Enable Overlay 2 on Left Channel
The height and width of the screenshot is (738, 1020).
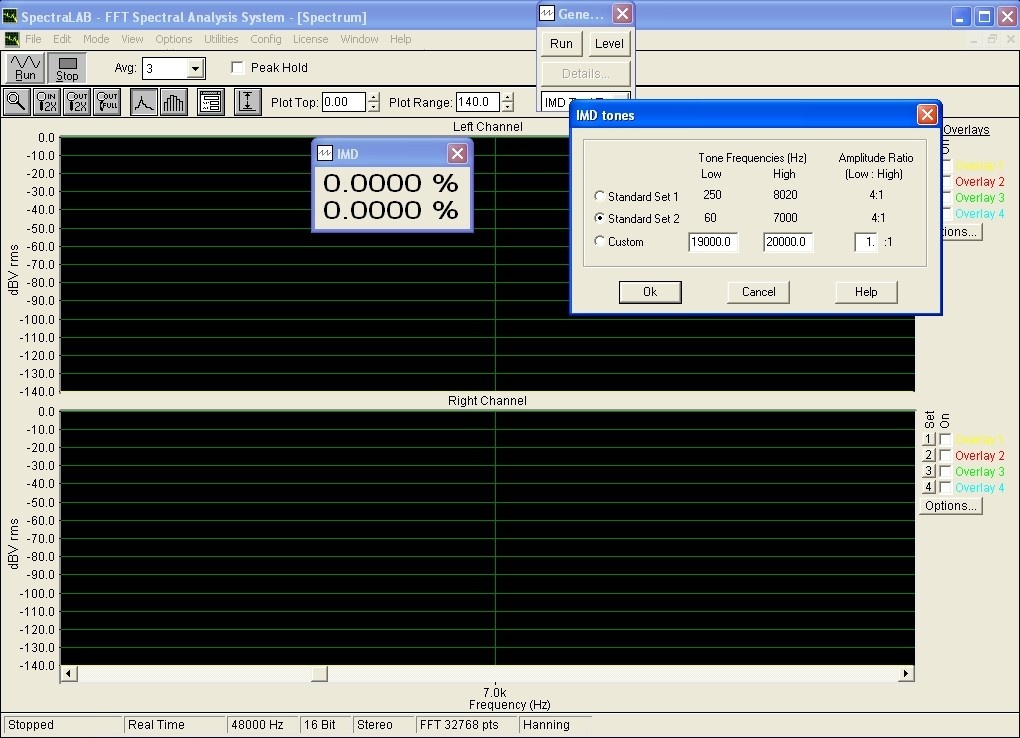[x=946, y=182]
